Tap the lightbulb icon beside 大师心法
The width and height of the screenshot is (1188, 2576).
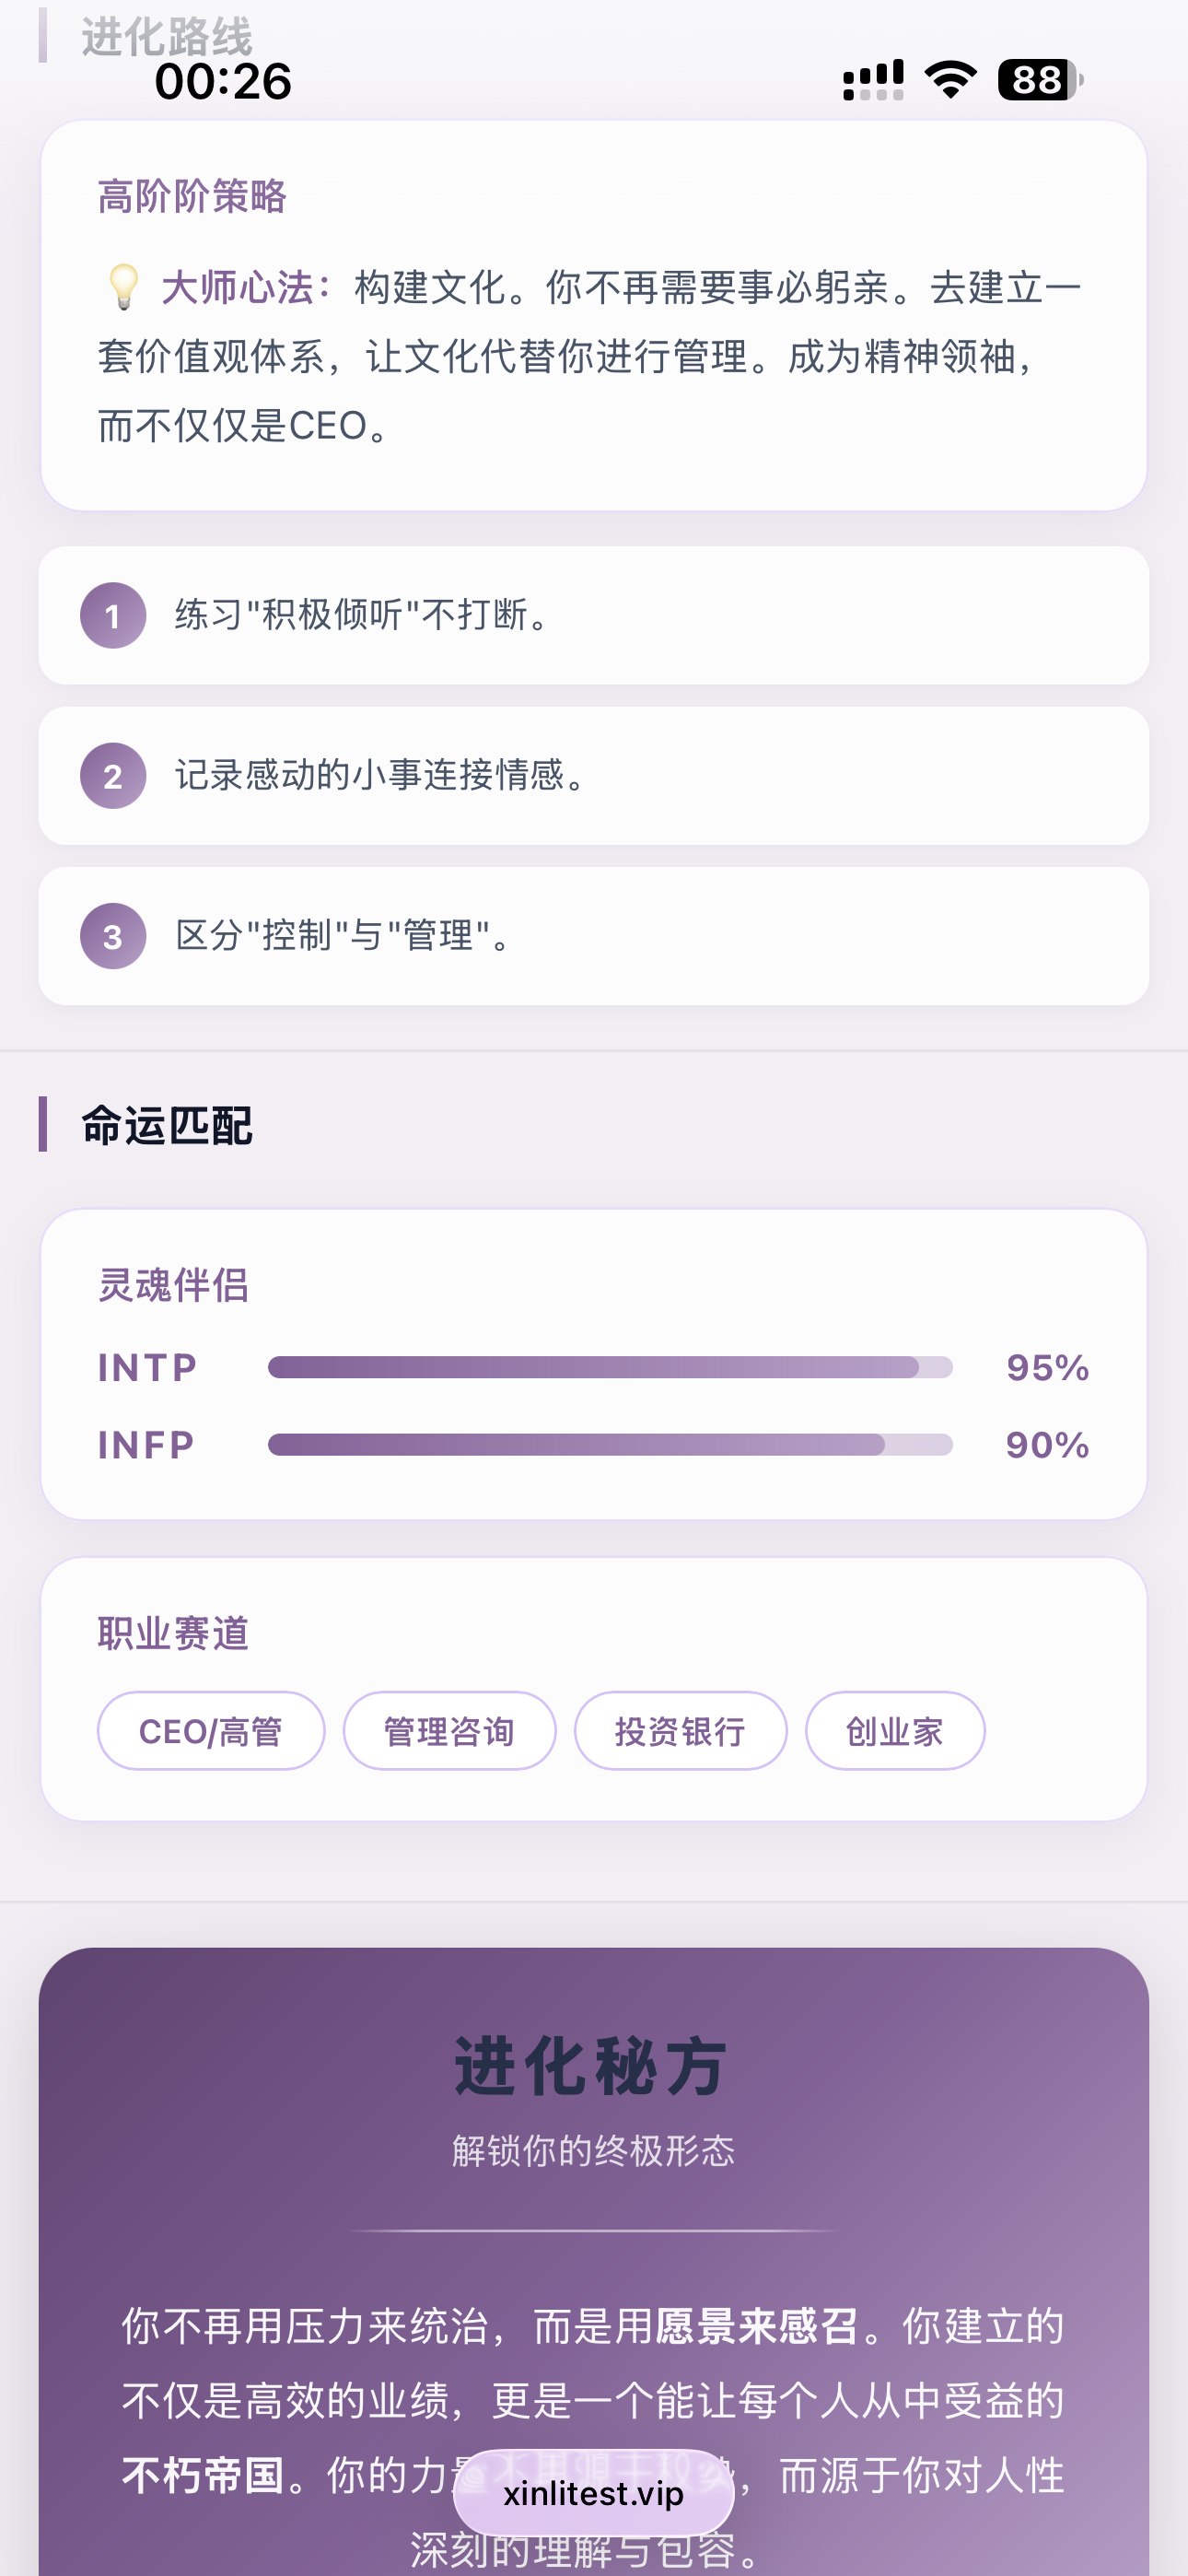click(123, 287)
